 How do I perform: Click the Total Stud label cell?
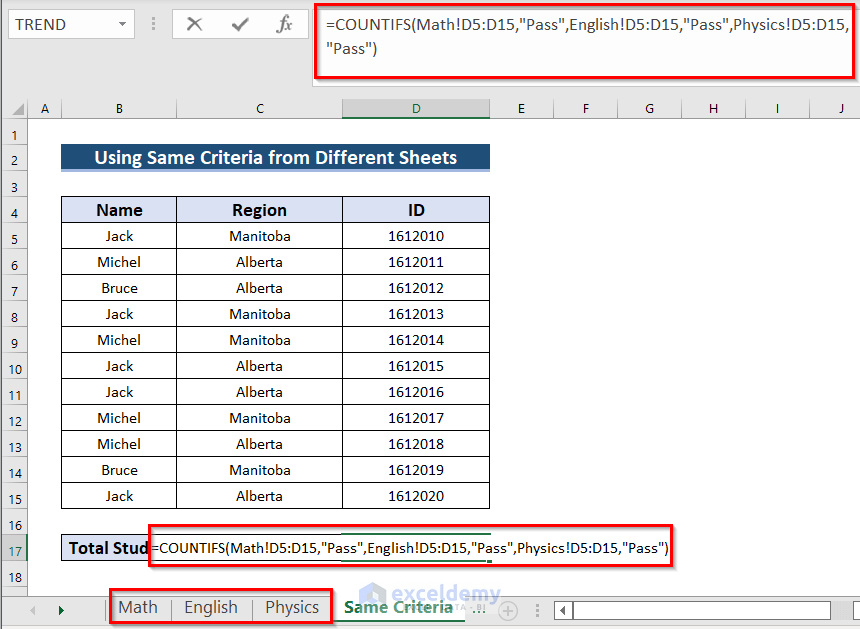tap(106, 547)
